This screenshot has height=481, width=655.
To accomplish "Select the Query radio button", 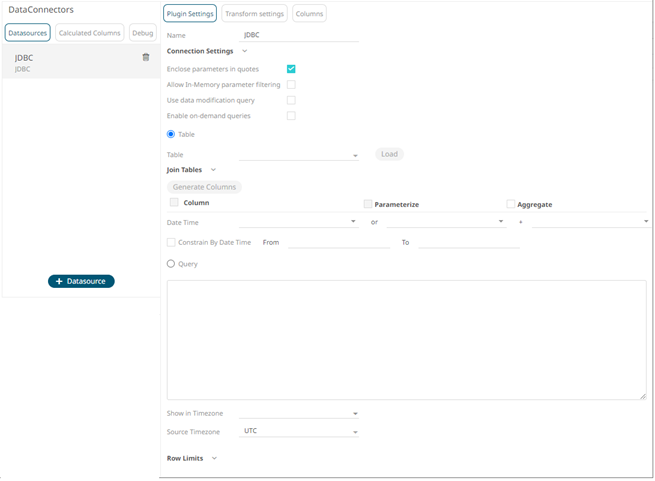I will point(171,264).
